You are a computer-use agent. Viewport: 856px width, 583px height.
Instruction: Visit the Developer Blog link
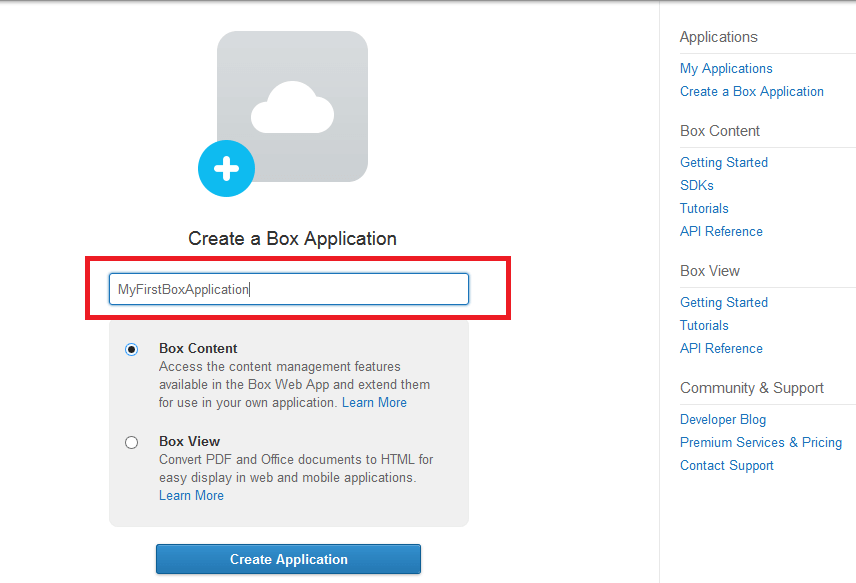(723, 419)
